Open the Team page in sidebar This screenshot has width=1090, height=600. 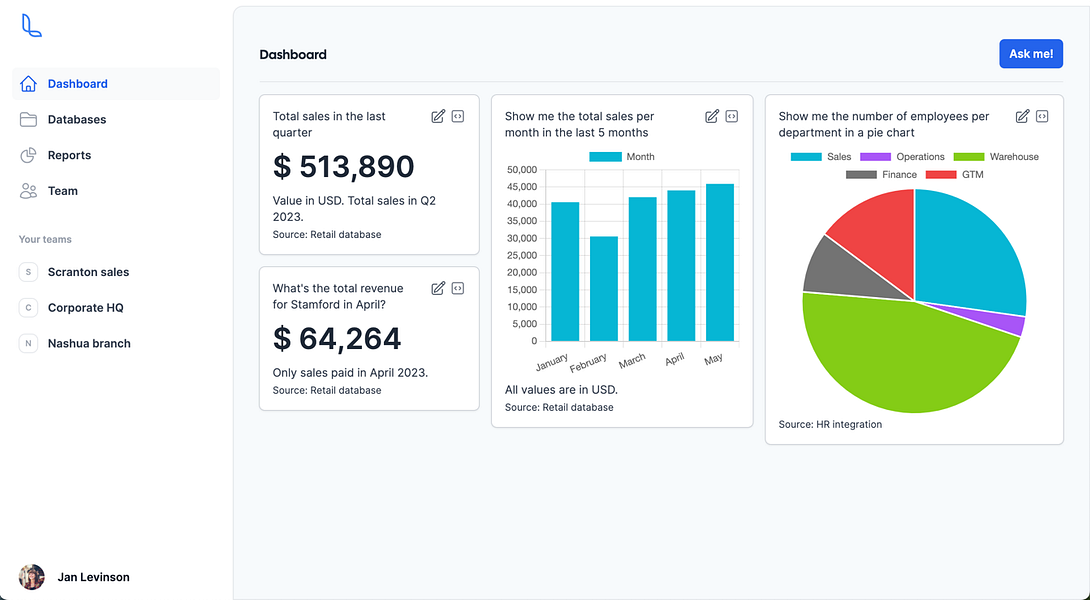click(x=115, y=190)
